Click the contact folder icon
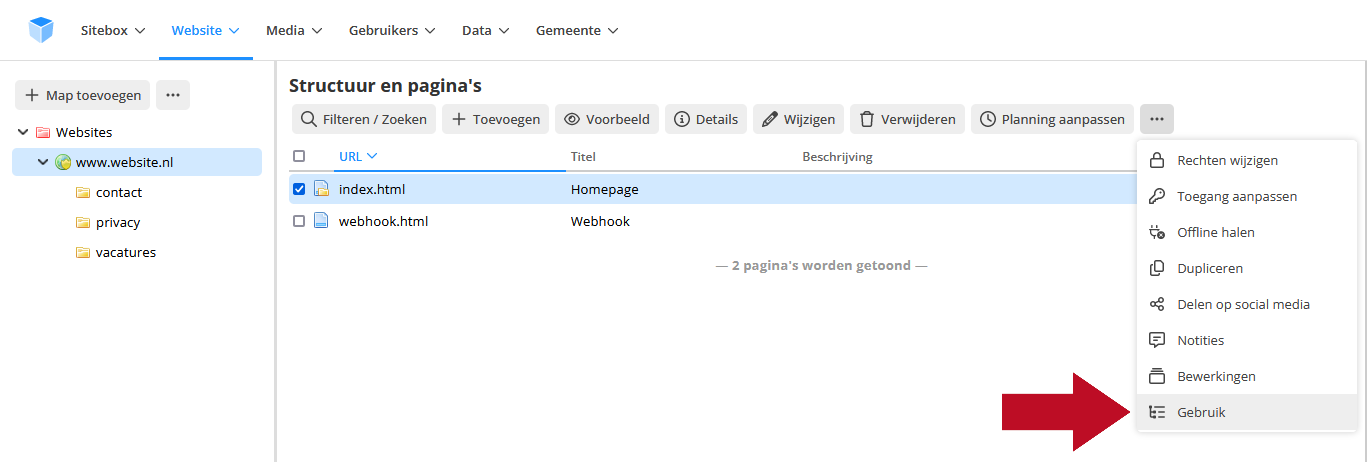Viewport: 1367px width, 462px height. coord(83,192)
